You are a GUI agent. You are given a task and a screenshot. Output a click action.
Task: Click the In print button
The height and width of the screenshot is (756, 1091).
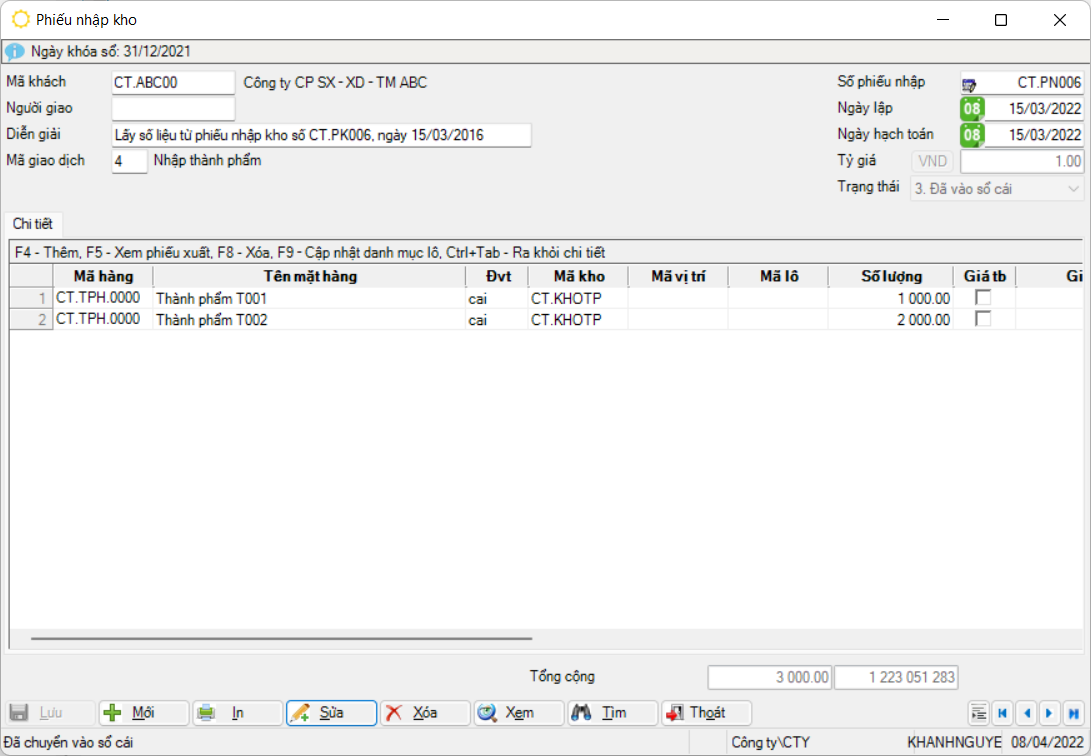point(237,713)
